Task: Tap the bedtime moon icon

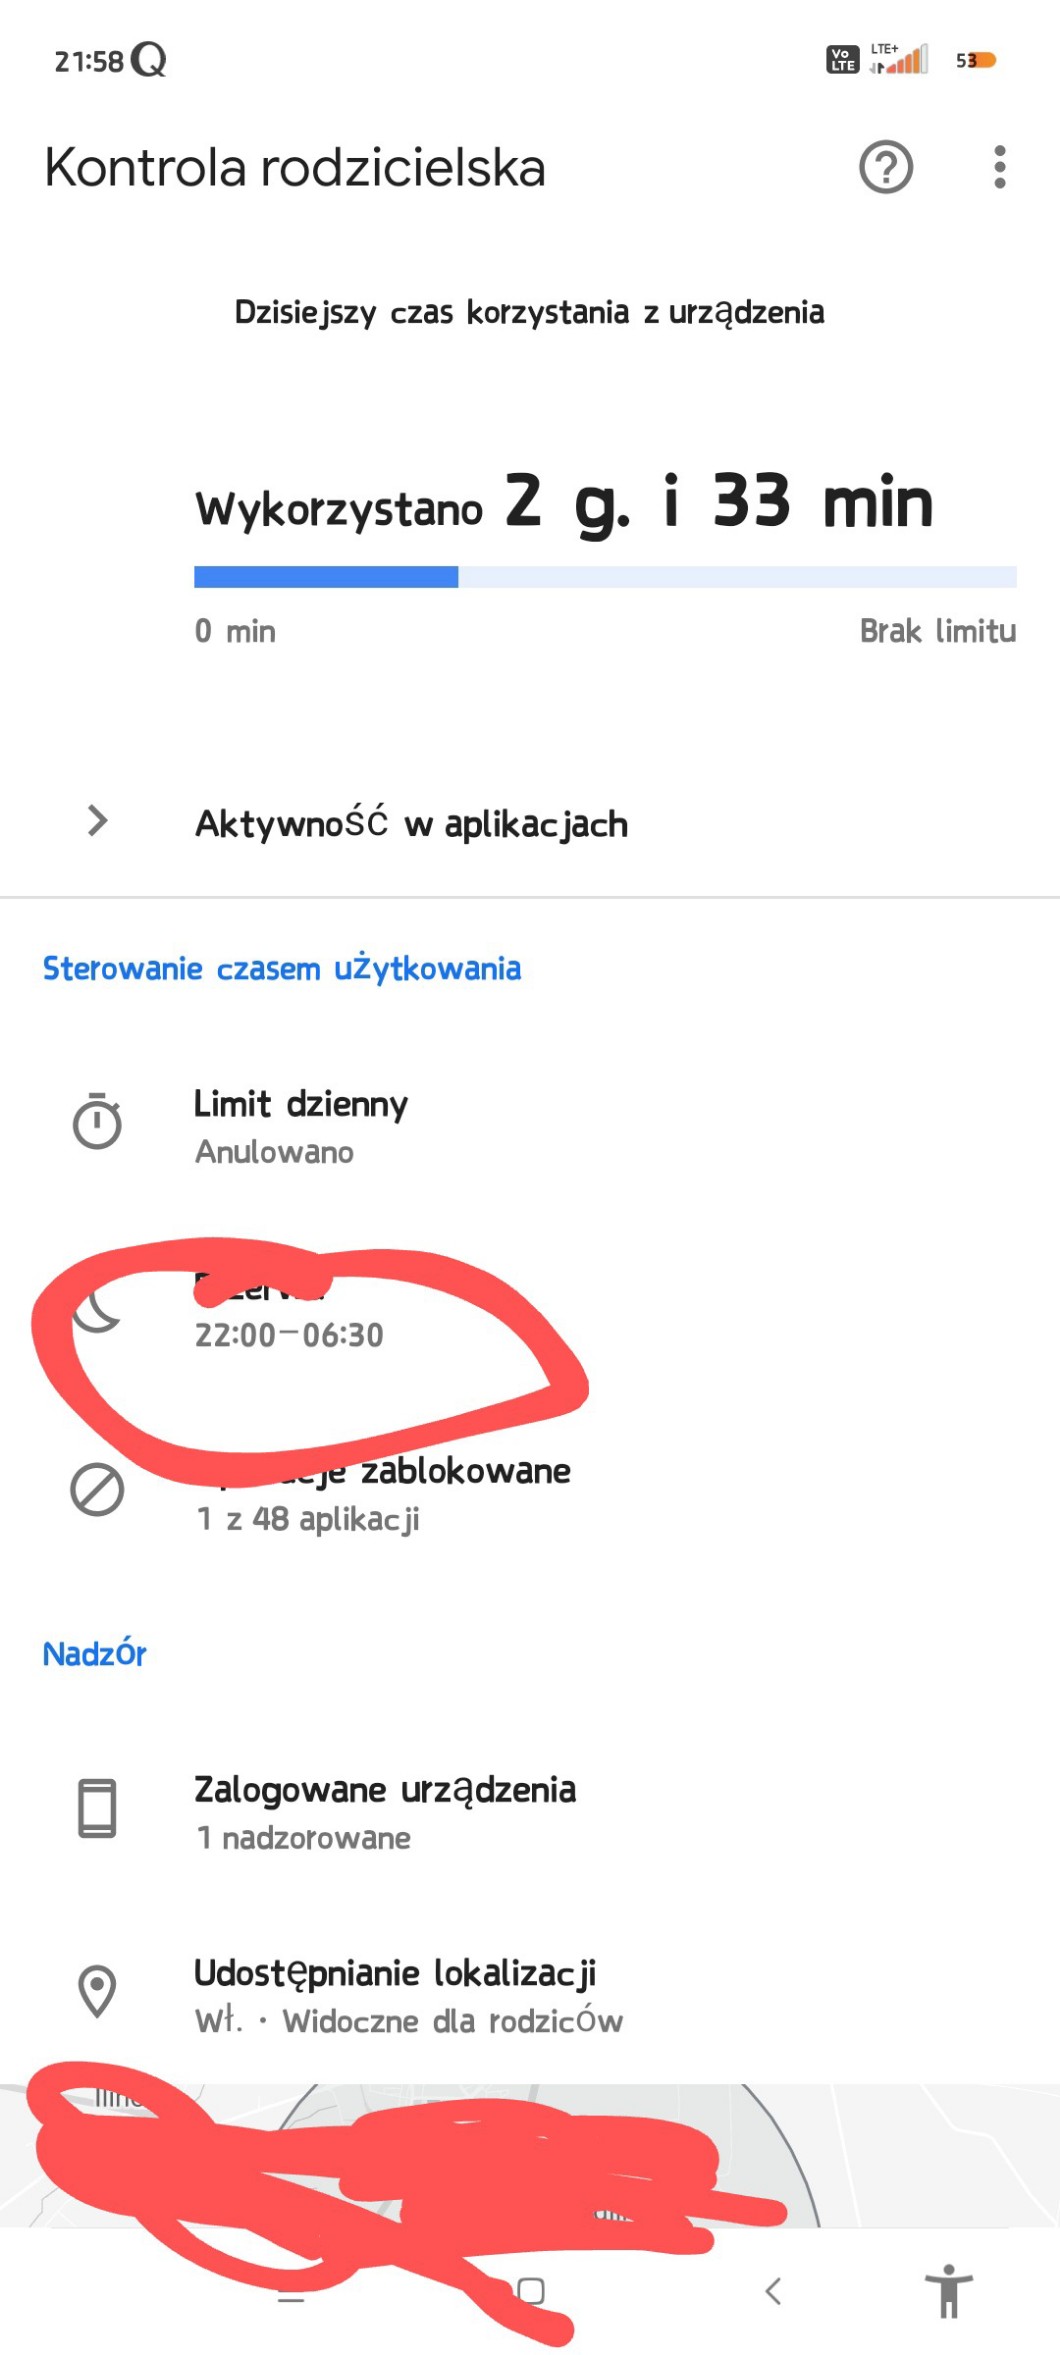Action: (95, 1310)
